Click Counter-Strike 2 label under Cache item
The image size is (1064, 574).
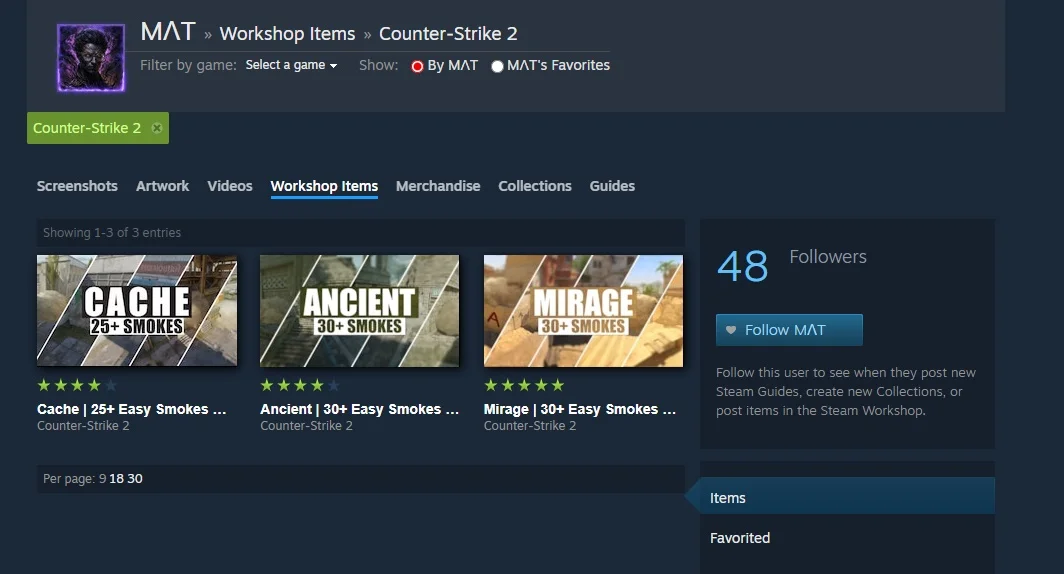coord(83,425)
